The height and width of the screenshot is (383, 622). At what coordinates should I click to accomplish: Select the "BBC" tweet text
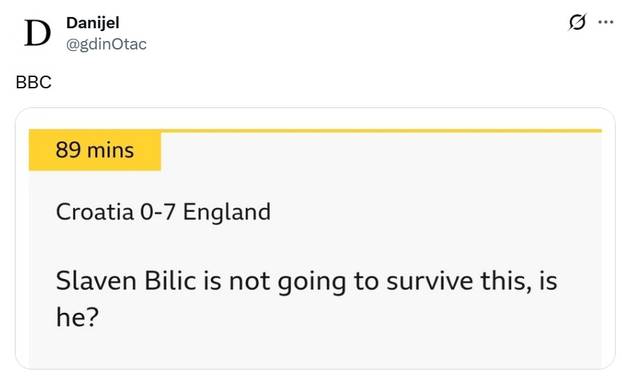(34, 82)
